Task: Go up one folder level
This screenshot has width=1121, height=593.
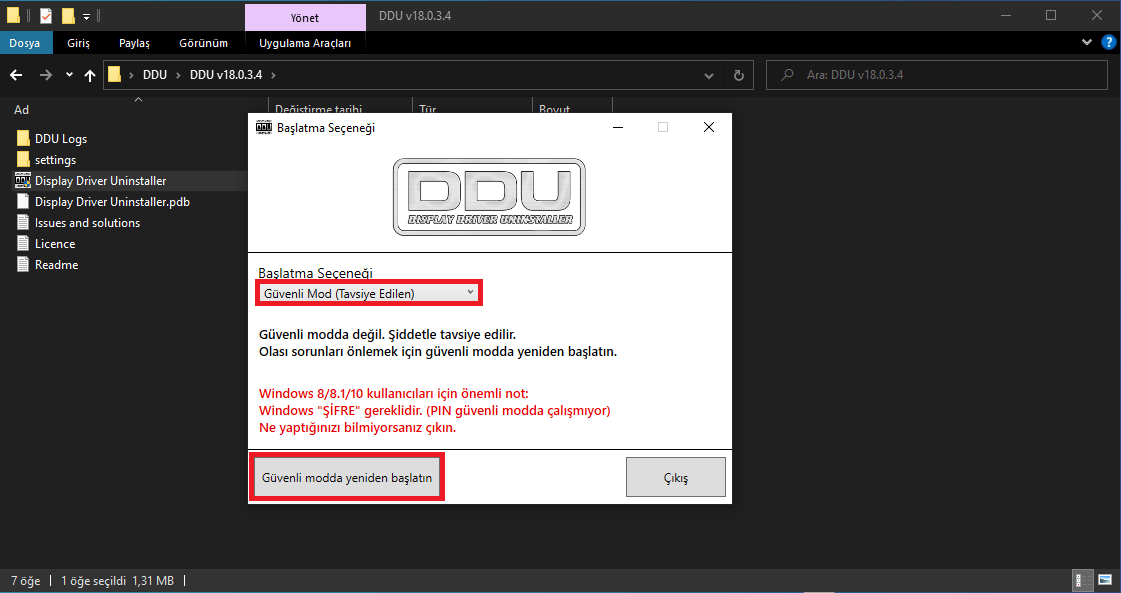Action: tap(89, 75)
